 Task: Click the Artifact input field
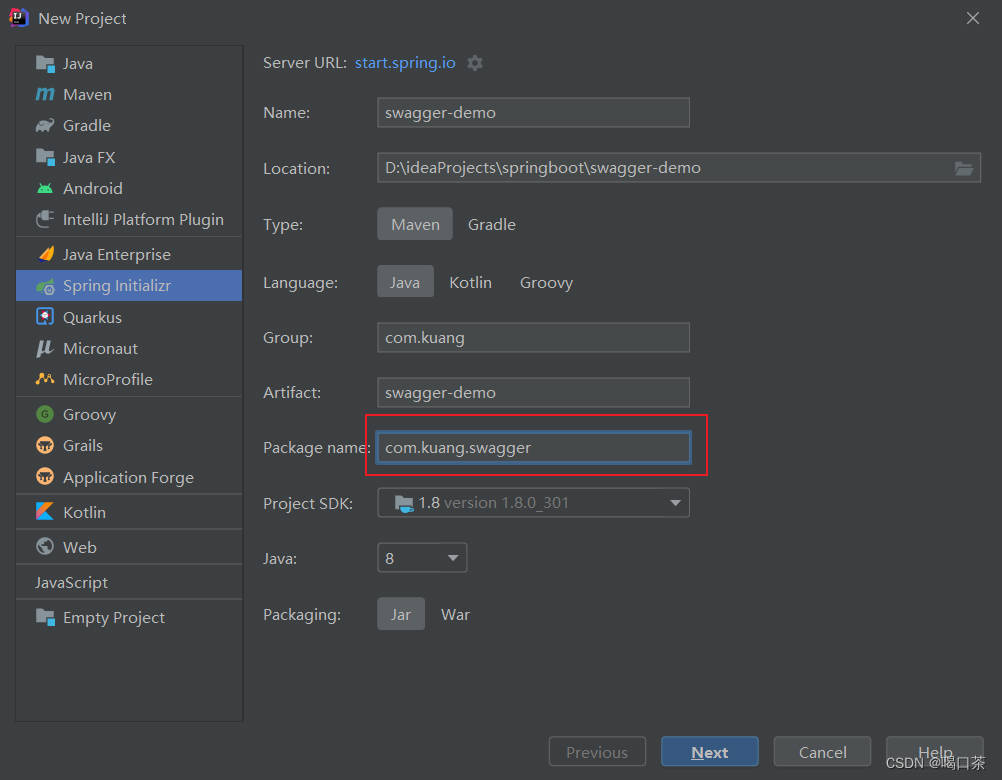pyautogui.click(x=534, y=392)
